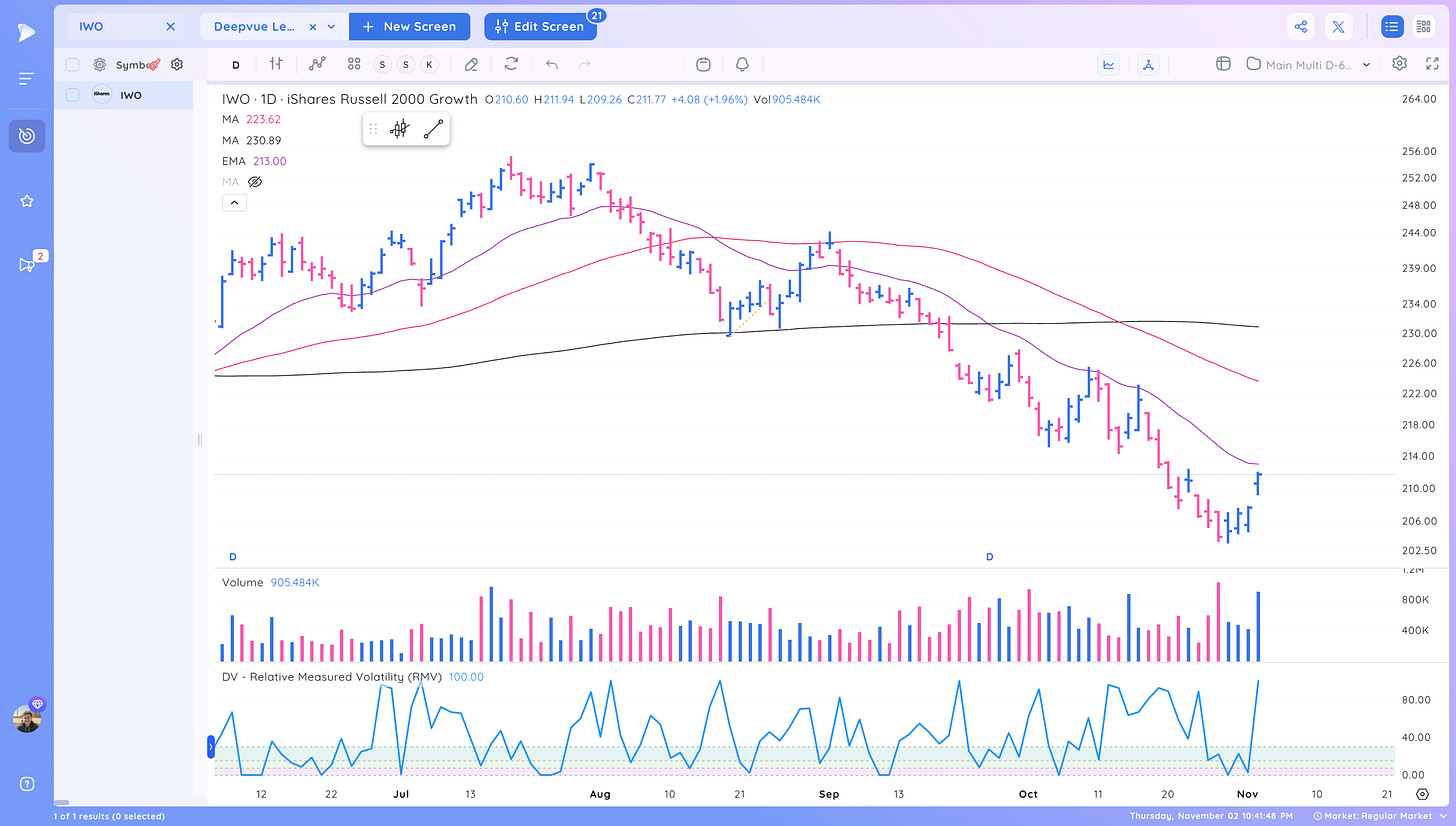The height and width of the screenshot is (826, 1456).
Task: Open the alerts bell icon
Action: pos(742,64)
